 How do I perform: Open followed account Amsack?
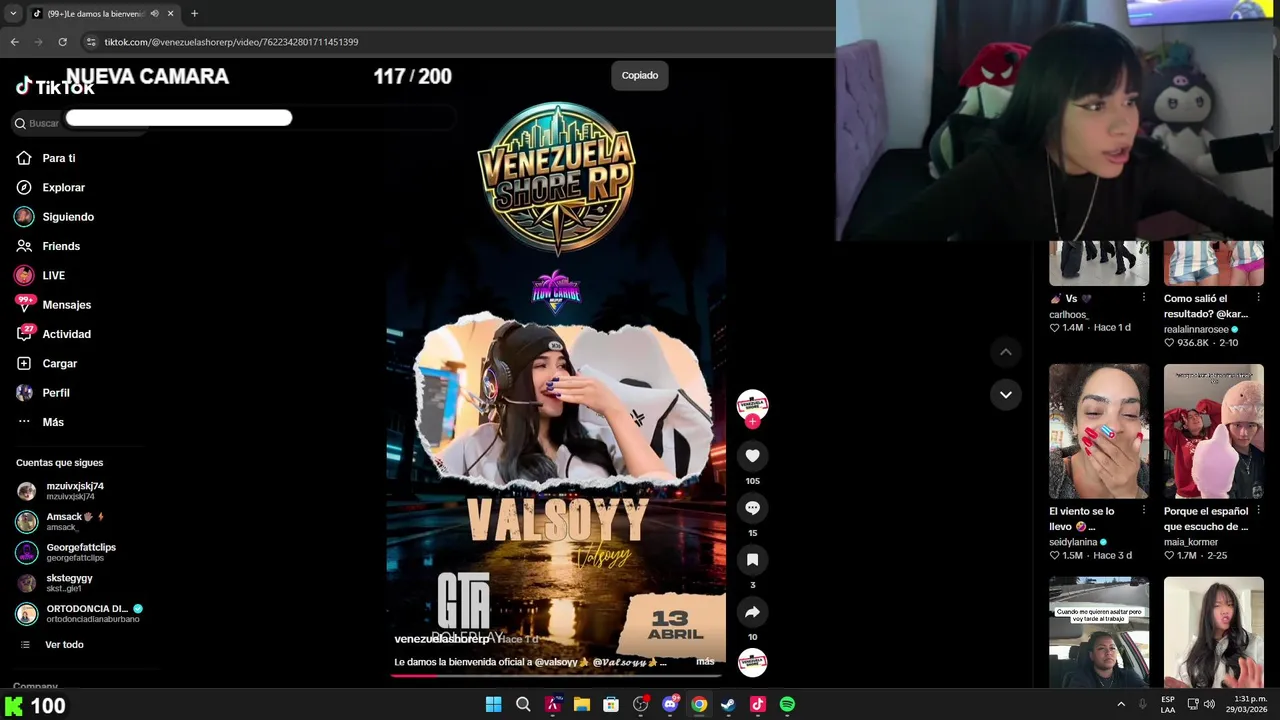coord(60,521)
